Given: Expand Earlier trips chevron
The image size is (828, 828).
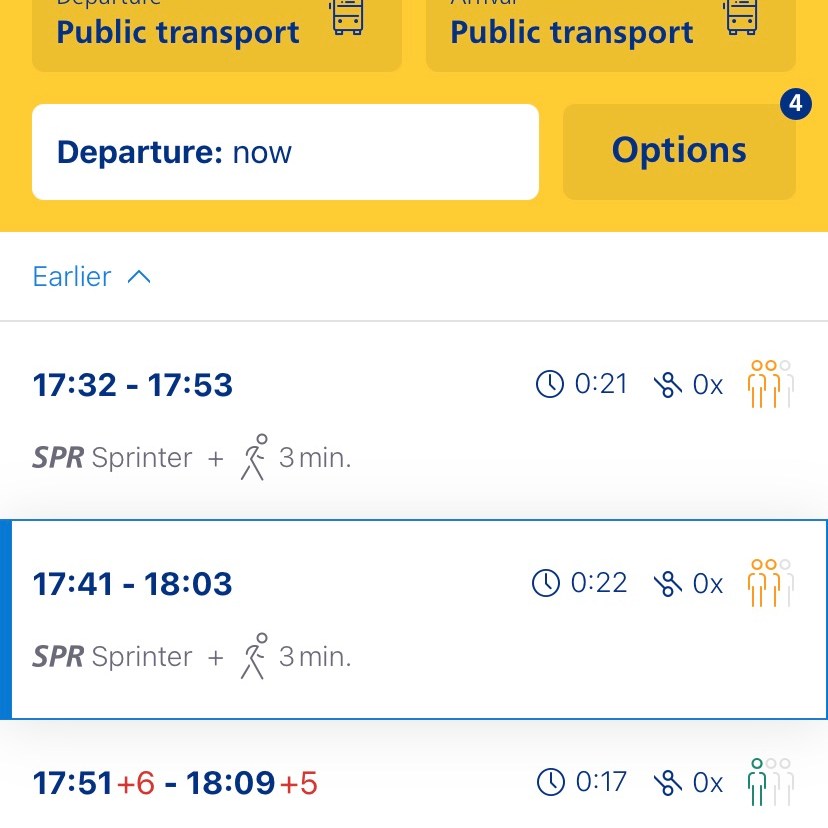Looking at the screenshot, I should tap(139, 277).
